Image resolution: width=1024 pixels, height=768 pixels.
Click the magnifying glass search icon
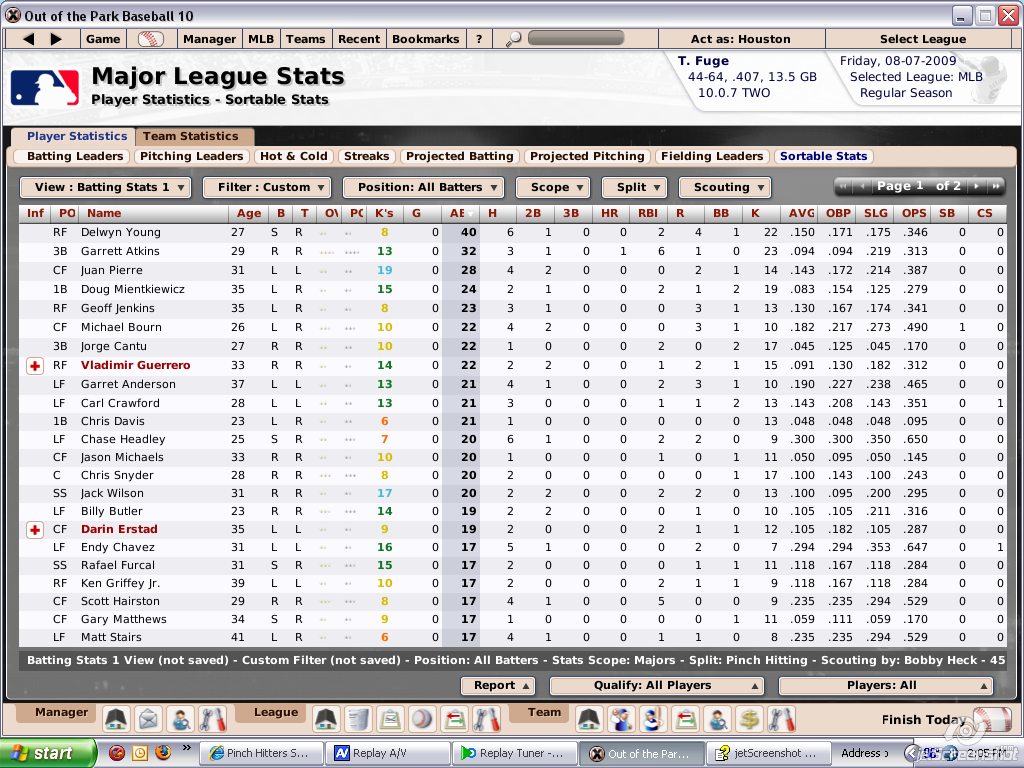(514, 39)
